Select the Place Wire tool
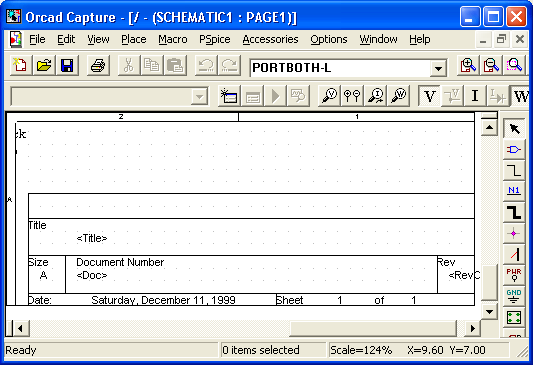Viewport: 533px width, 365px height. point(514,170)
